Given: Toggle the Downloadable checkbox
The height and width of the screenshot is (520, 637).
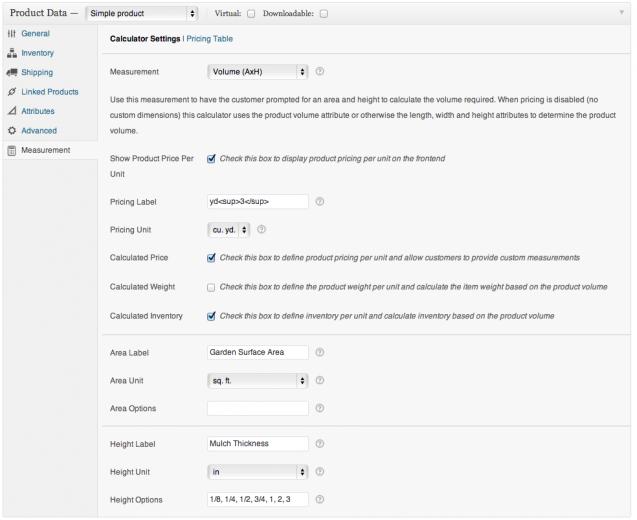Looking at the screenshot, I should coord(324,14).
